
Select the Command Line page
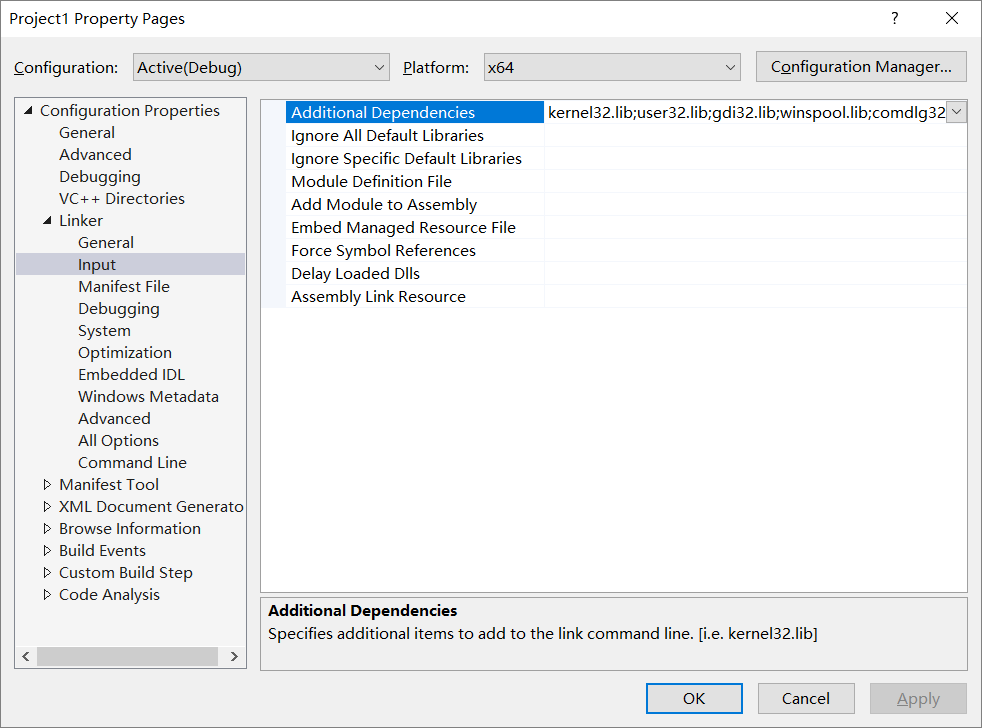click(132, 462)
